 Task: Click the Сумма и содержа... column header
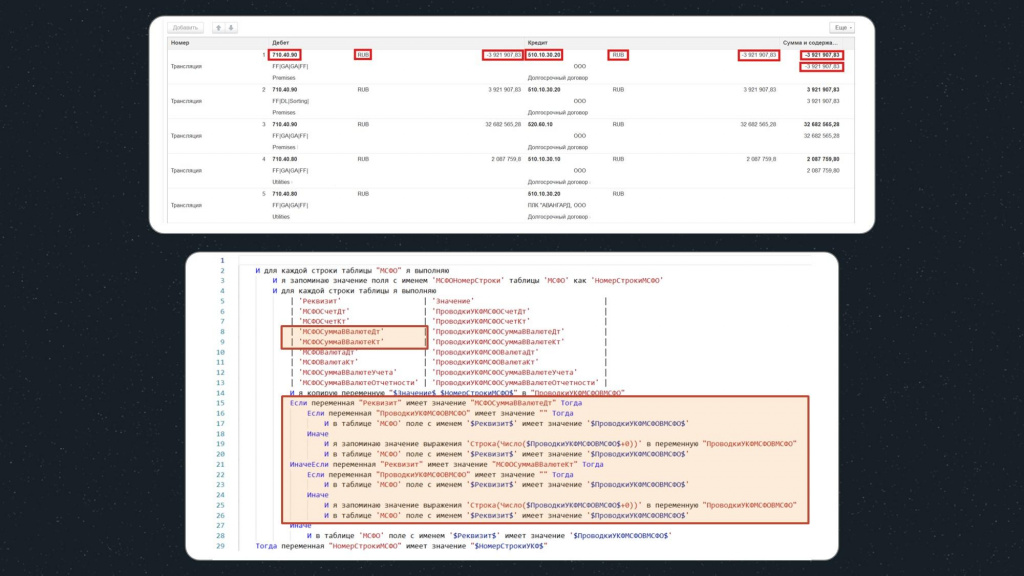click(810, 42)
